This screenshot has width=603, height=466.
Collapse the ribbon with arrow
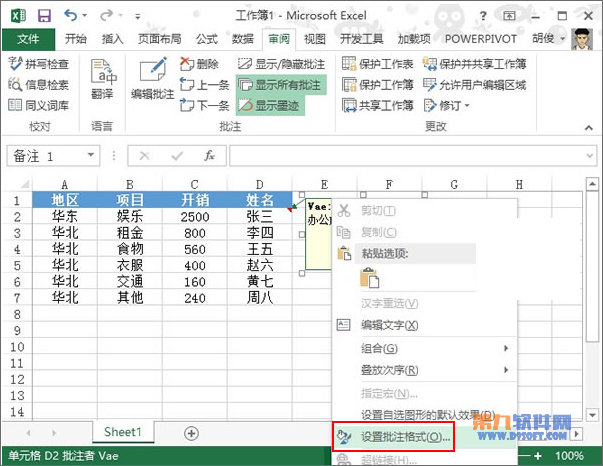tap(589, 127)
